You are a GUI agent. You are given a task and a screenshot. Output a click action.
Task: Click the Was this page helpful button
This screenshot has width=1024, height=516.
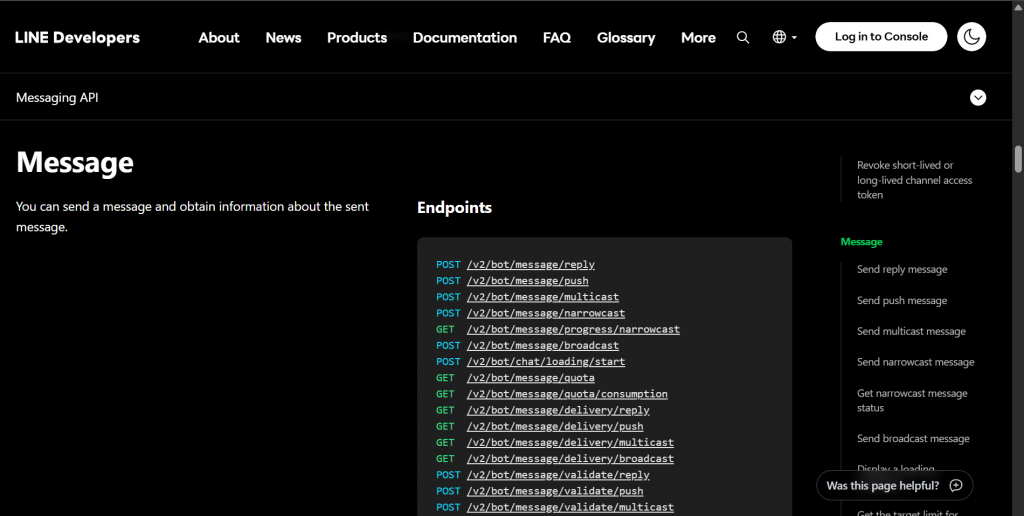[895, 485]
